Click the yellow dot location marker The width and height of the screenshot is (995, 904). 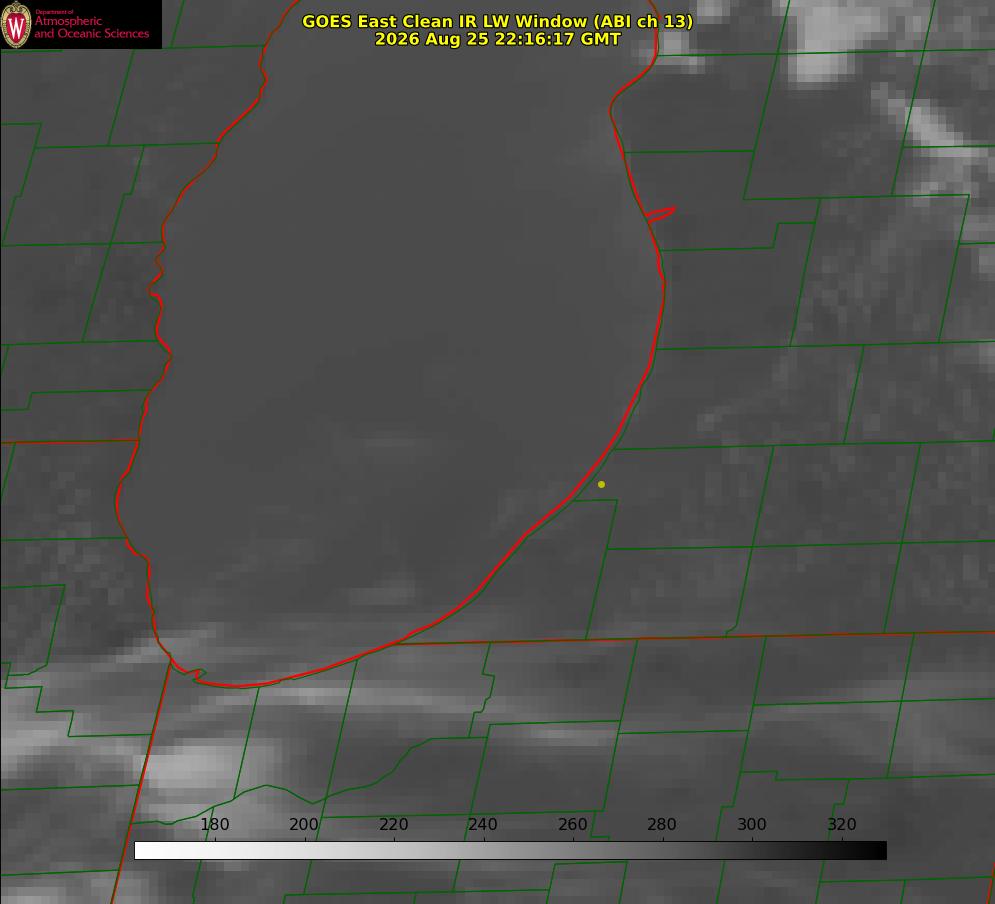click(x=601, y=484)
